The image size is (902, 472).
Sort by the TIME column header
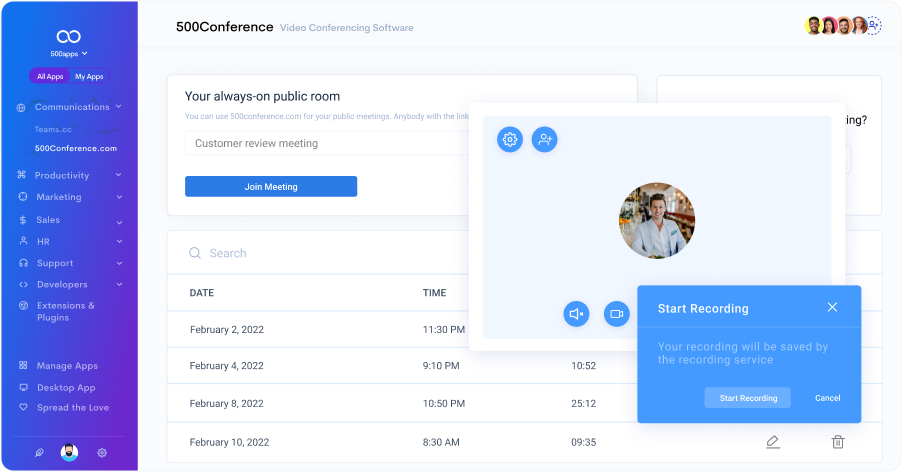434,293
